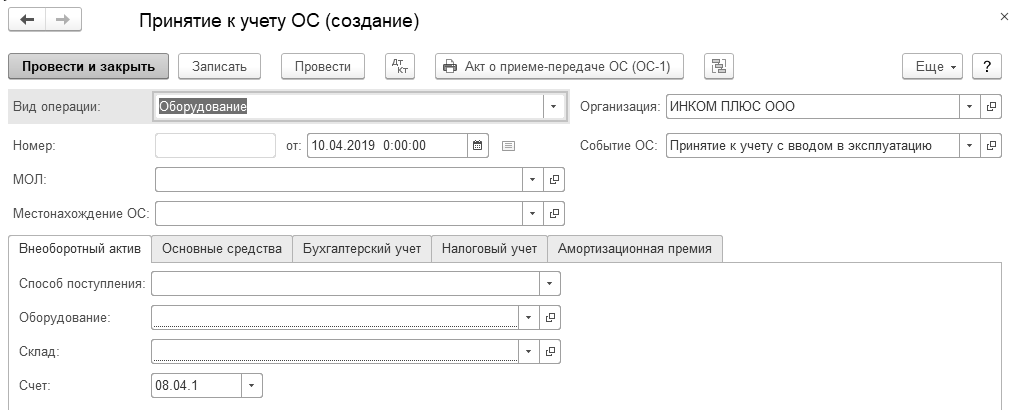Open the Организация record link icon

tap(991, 106)
